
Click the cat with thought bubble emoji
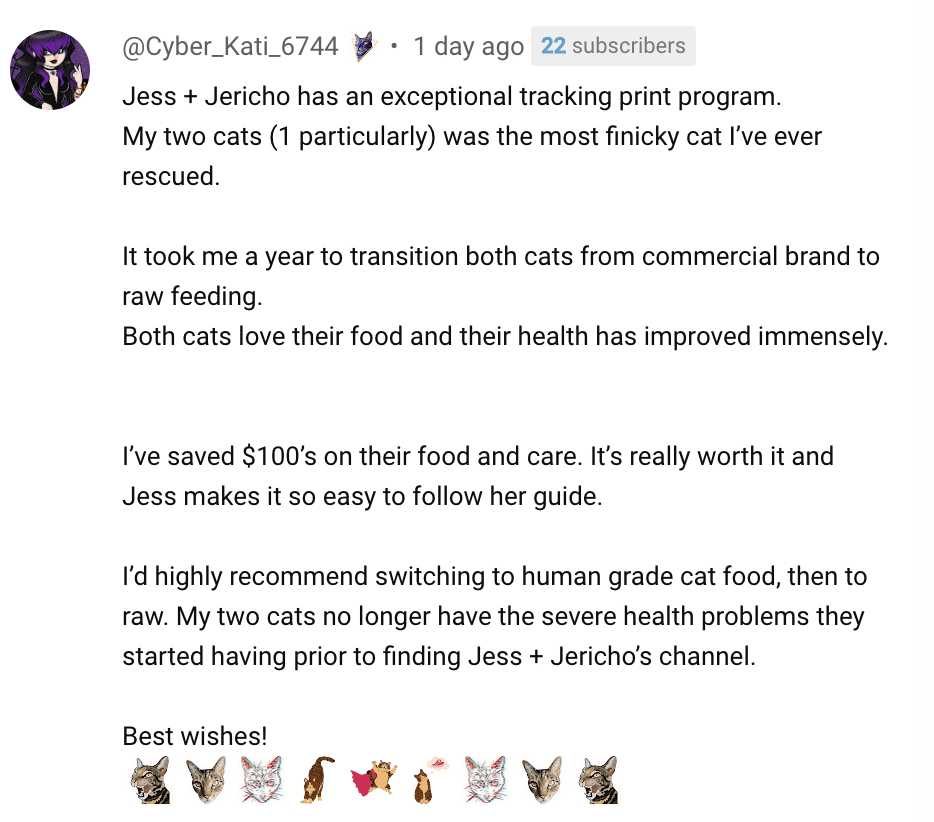click(x=430, y=780)
